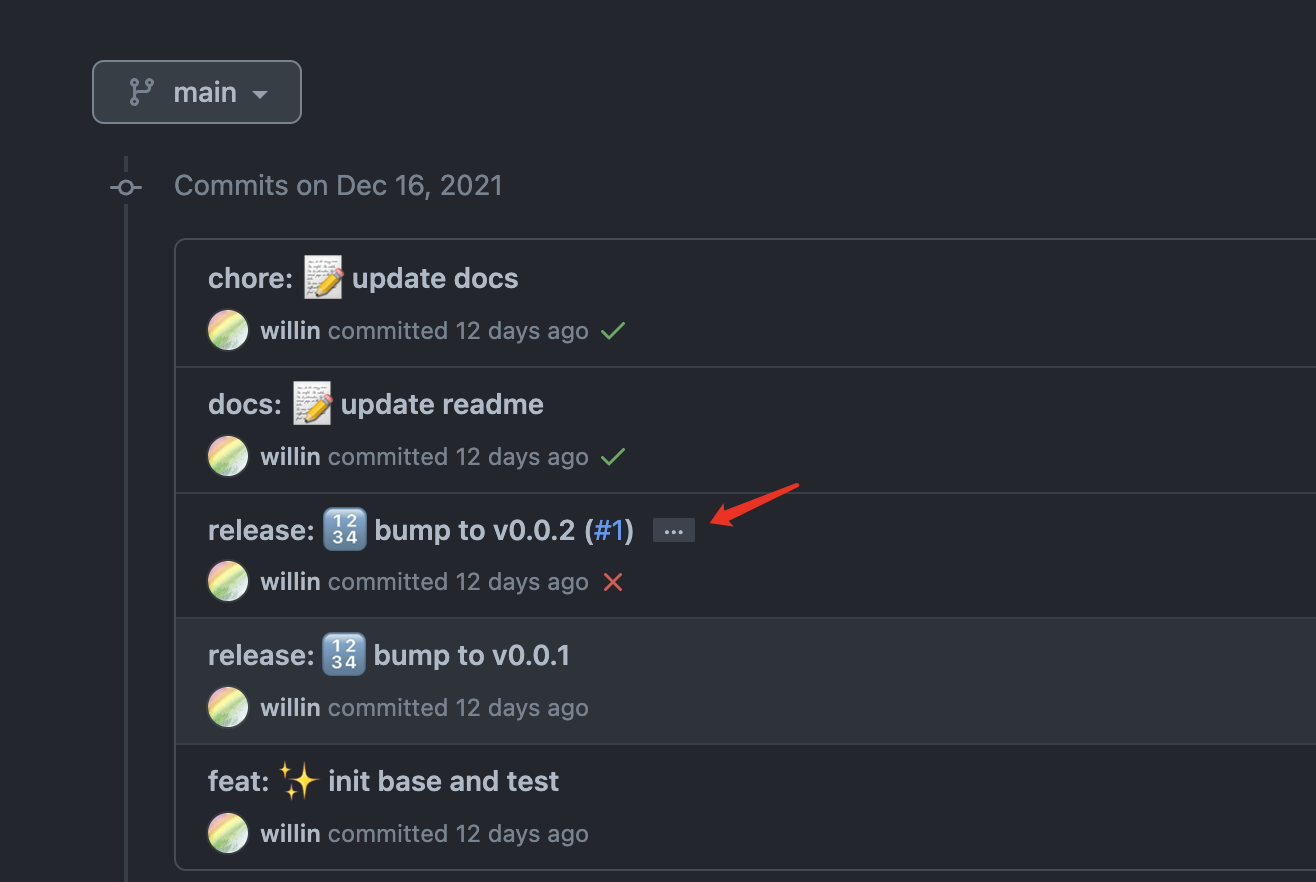Click the calendar emoji in the v0.0.1 release commit
The width and height of the screenshot is (1316, 882).
point(344,655)
